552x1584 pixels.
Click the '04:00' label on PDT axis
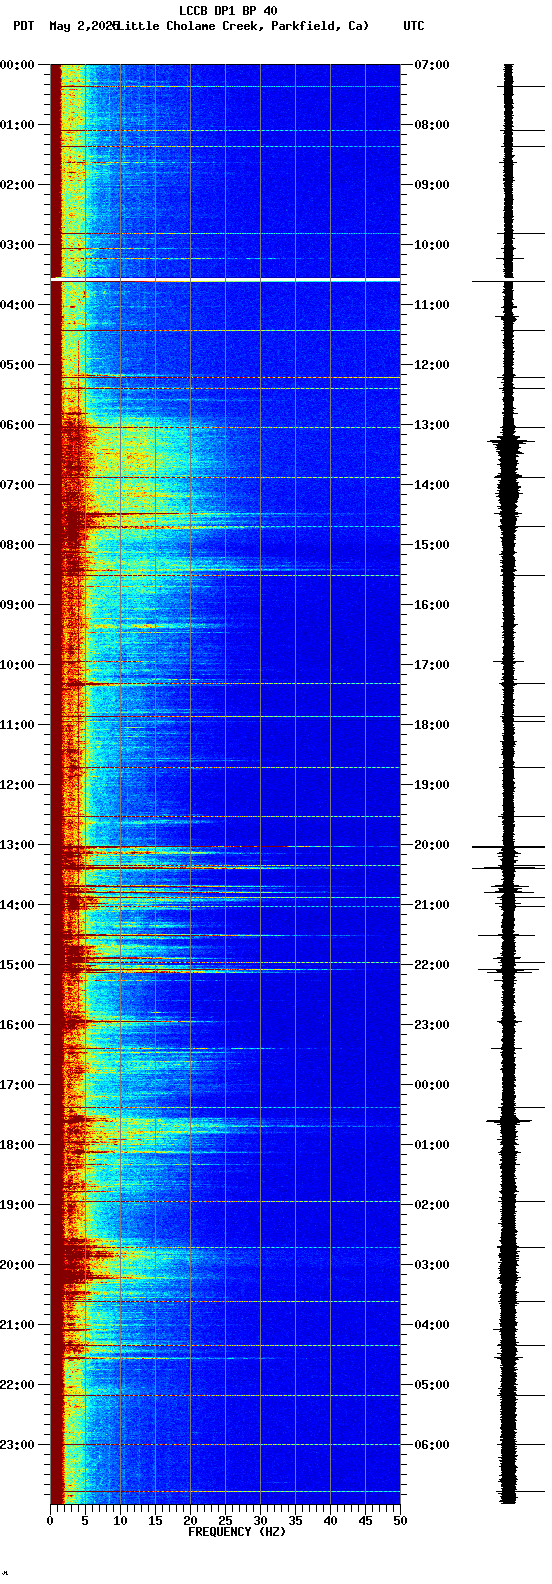click(17, 305)
